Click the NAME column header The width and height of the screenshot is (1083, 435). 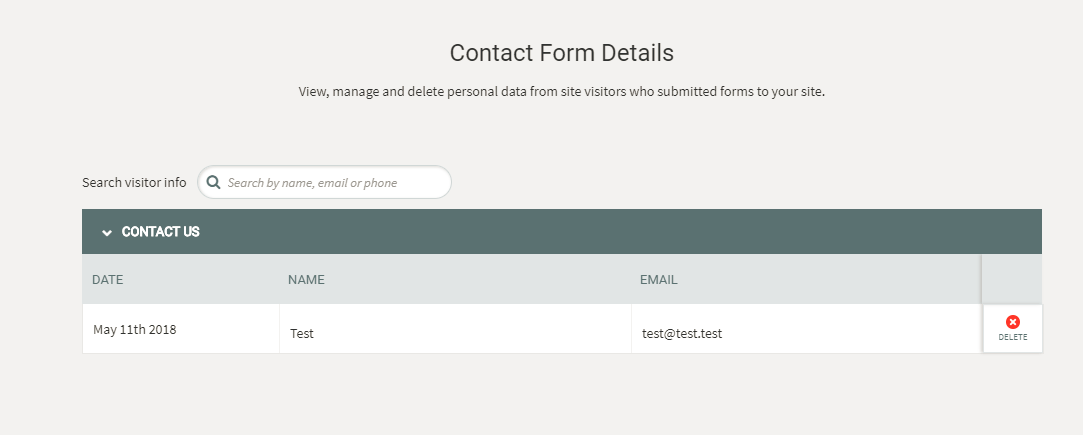point(306,280)
